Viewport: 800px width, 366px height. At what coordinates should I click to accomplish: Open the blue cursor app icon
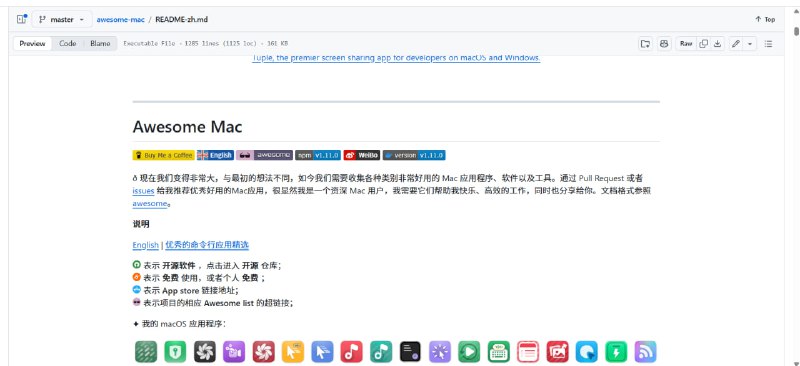[x=322, y=352]
